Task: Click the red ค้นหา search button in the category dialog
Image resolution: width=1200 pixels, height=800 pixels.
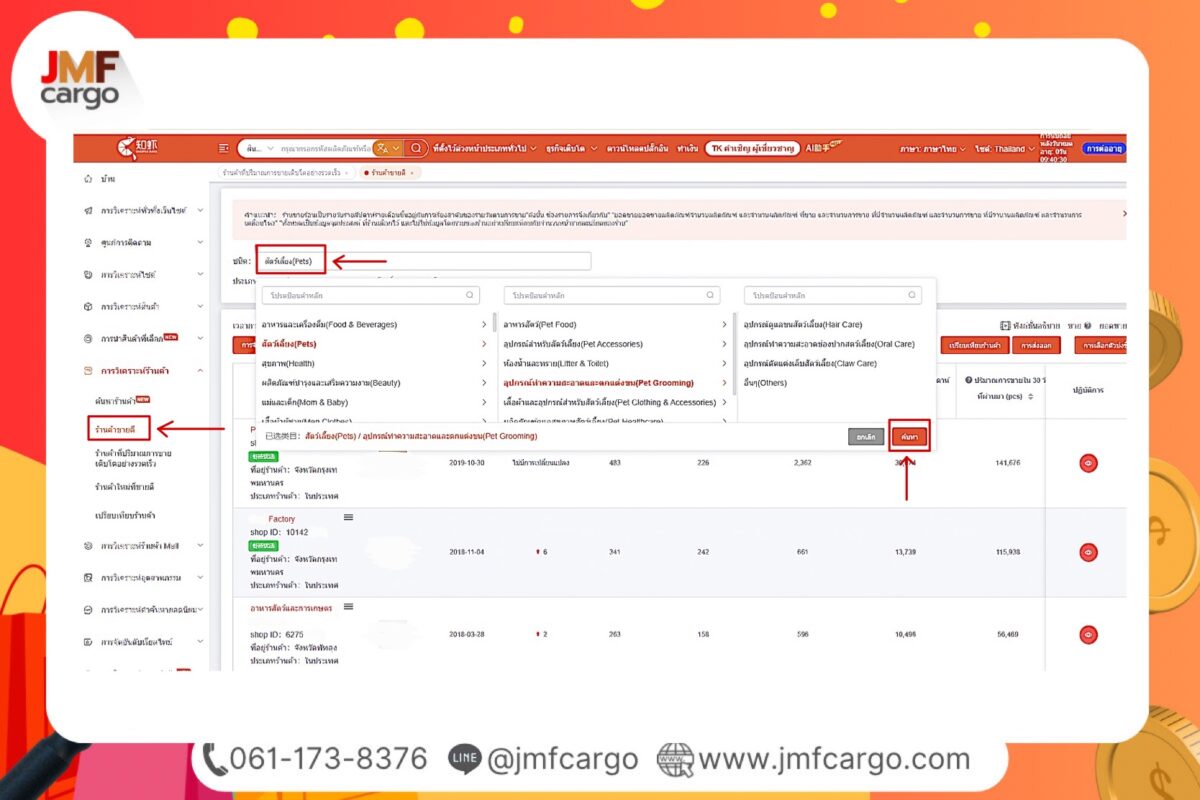Action: (909, 436)
